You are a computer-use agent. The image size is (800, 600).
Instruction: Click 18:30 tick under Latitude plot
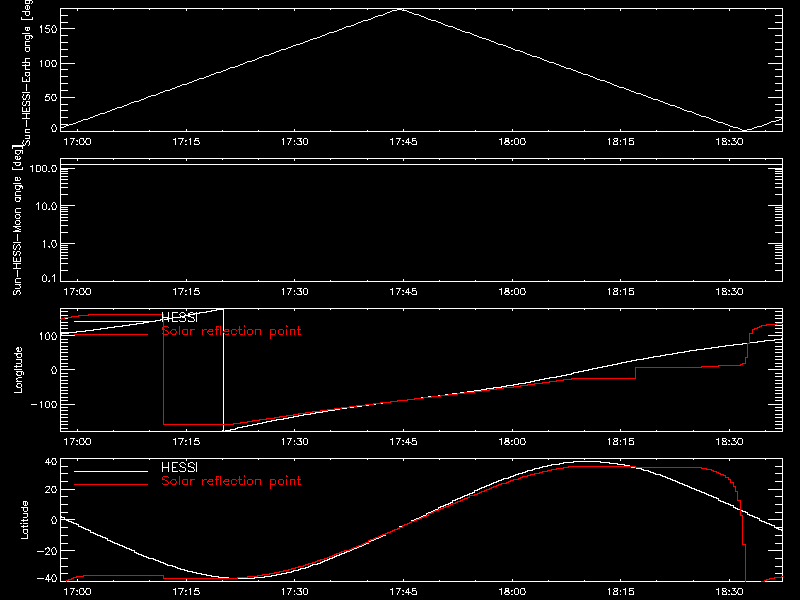729,591
